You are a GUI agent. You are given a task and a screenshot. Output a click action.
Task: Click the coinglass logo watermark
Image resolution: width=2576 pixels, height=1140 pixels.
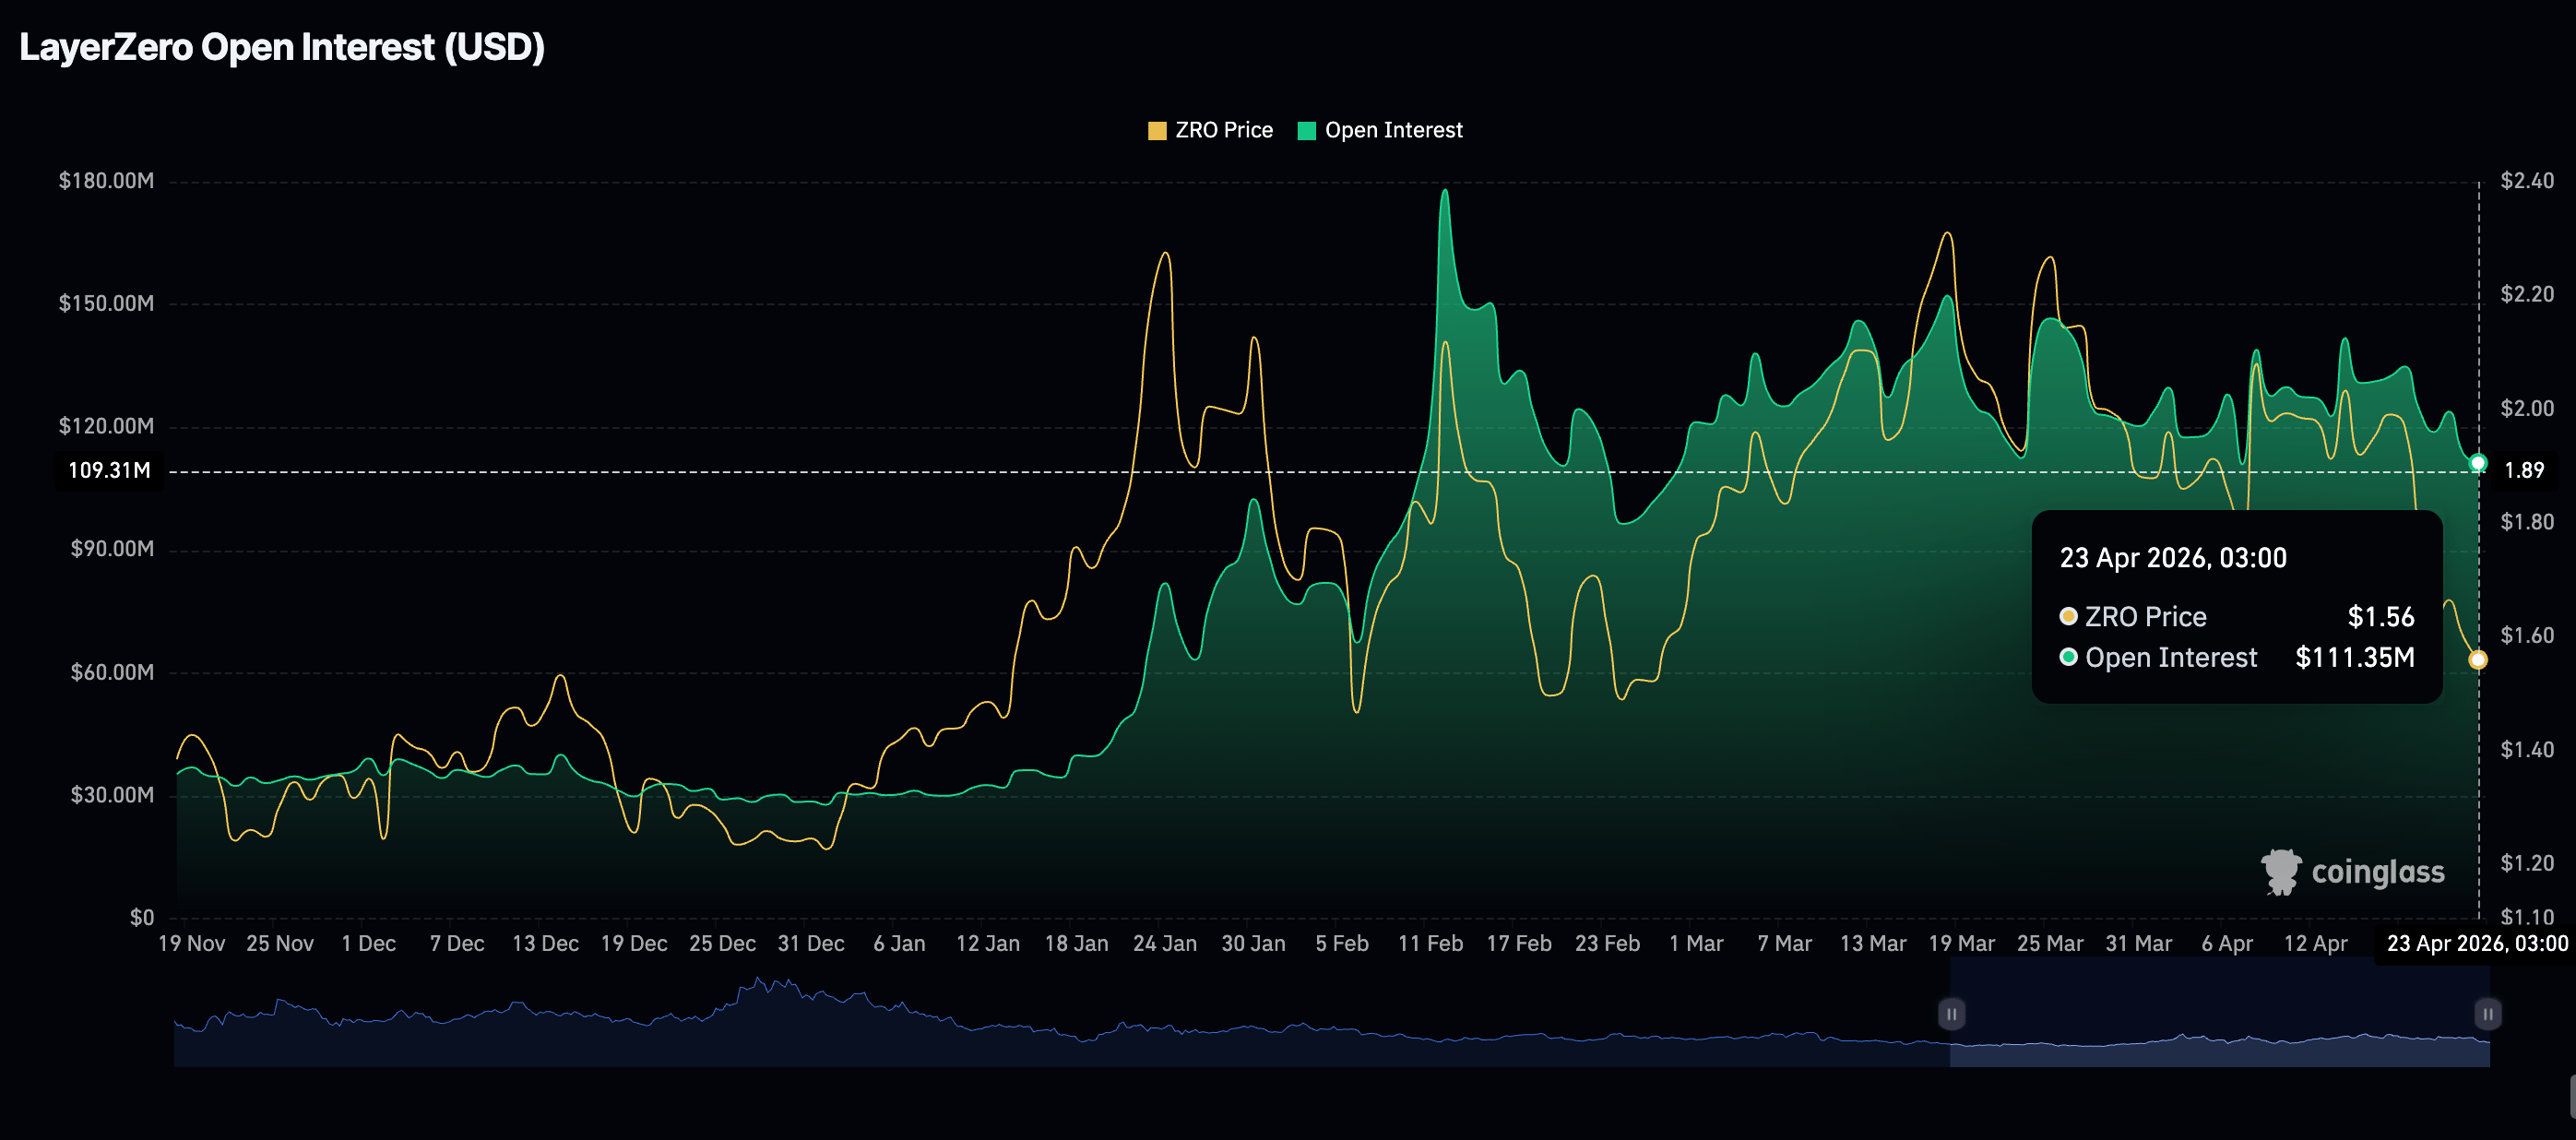(2352, 872)
